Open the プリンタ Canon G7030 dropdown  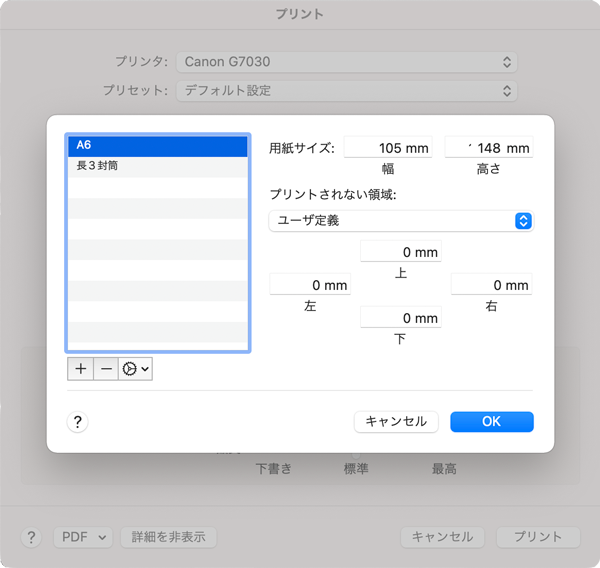346,62
